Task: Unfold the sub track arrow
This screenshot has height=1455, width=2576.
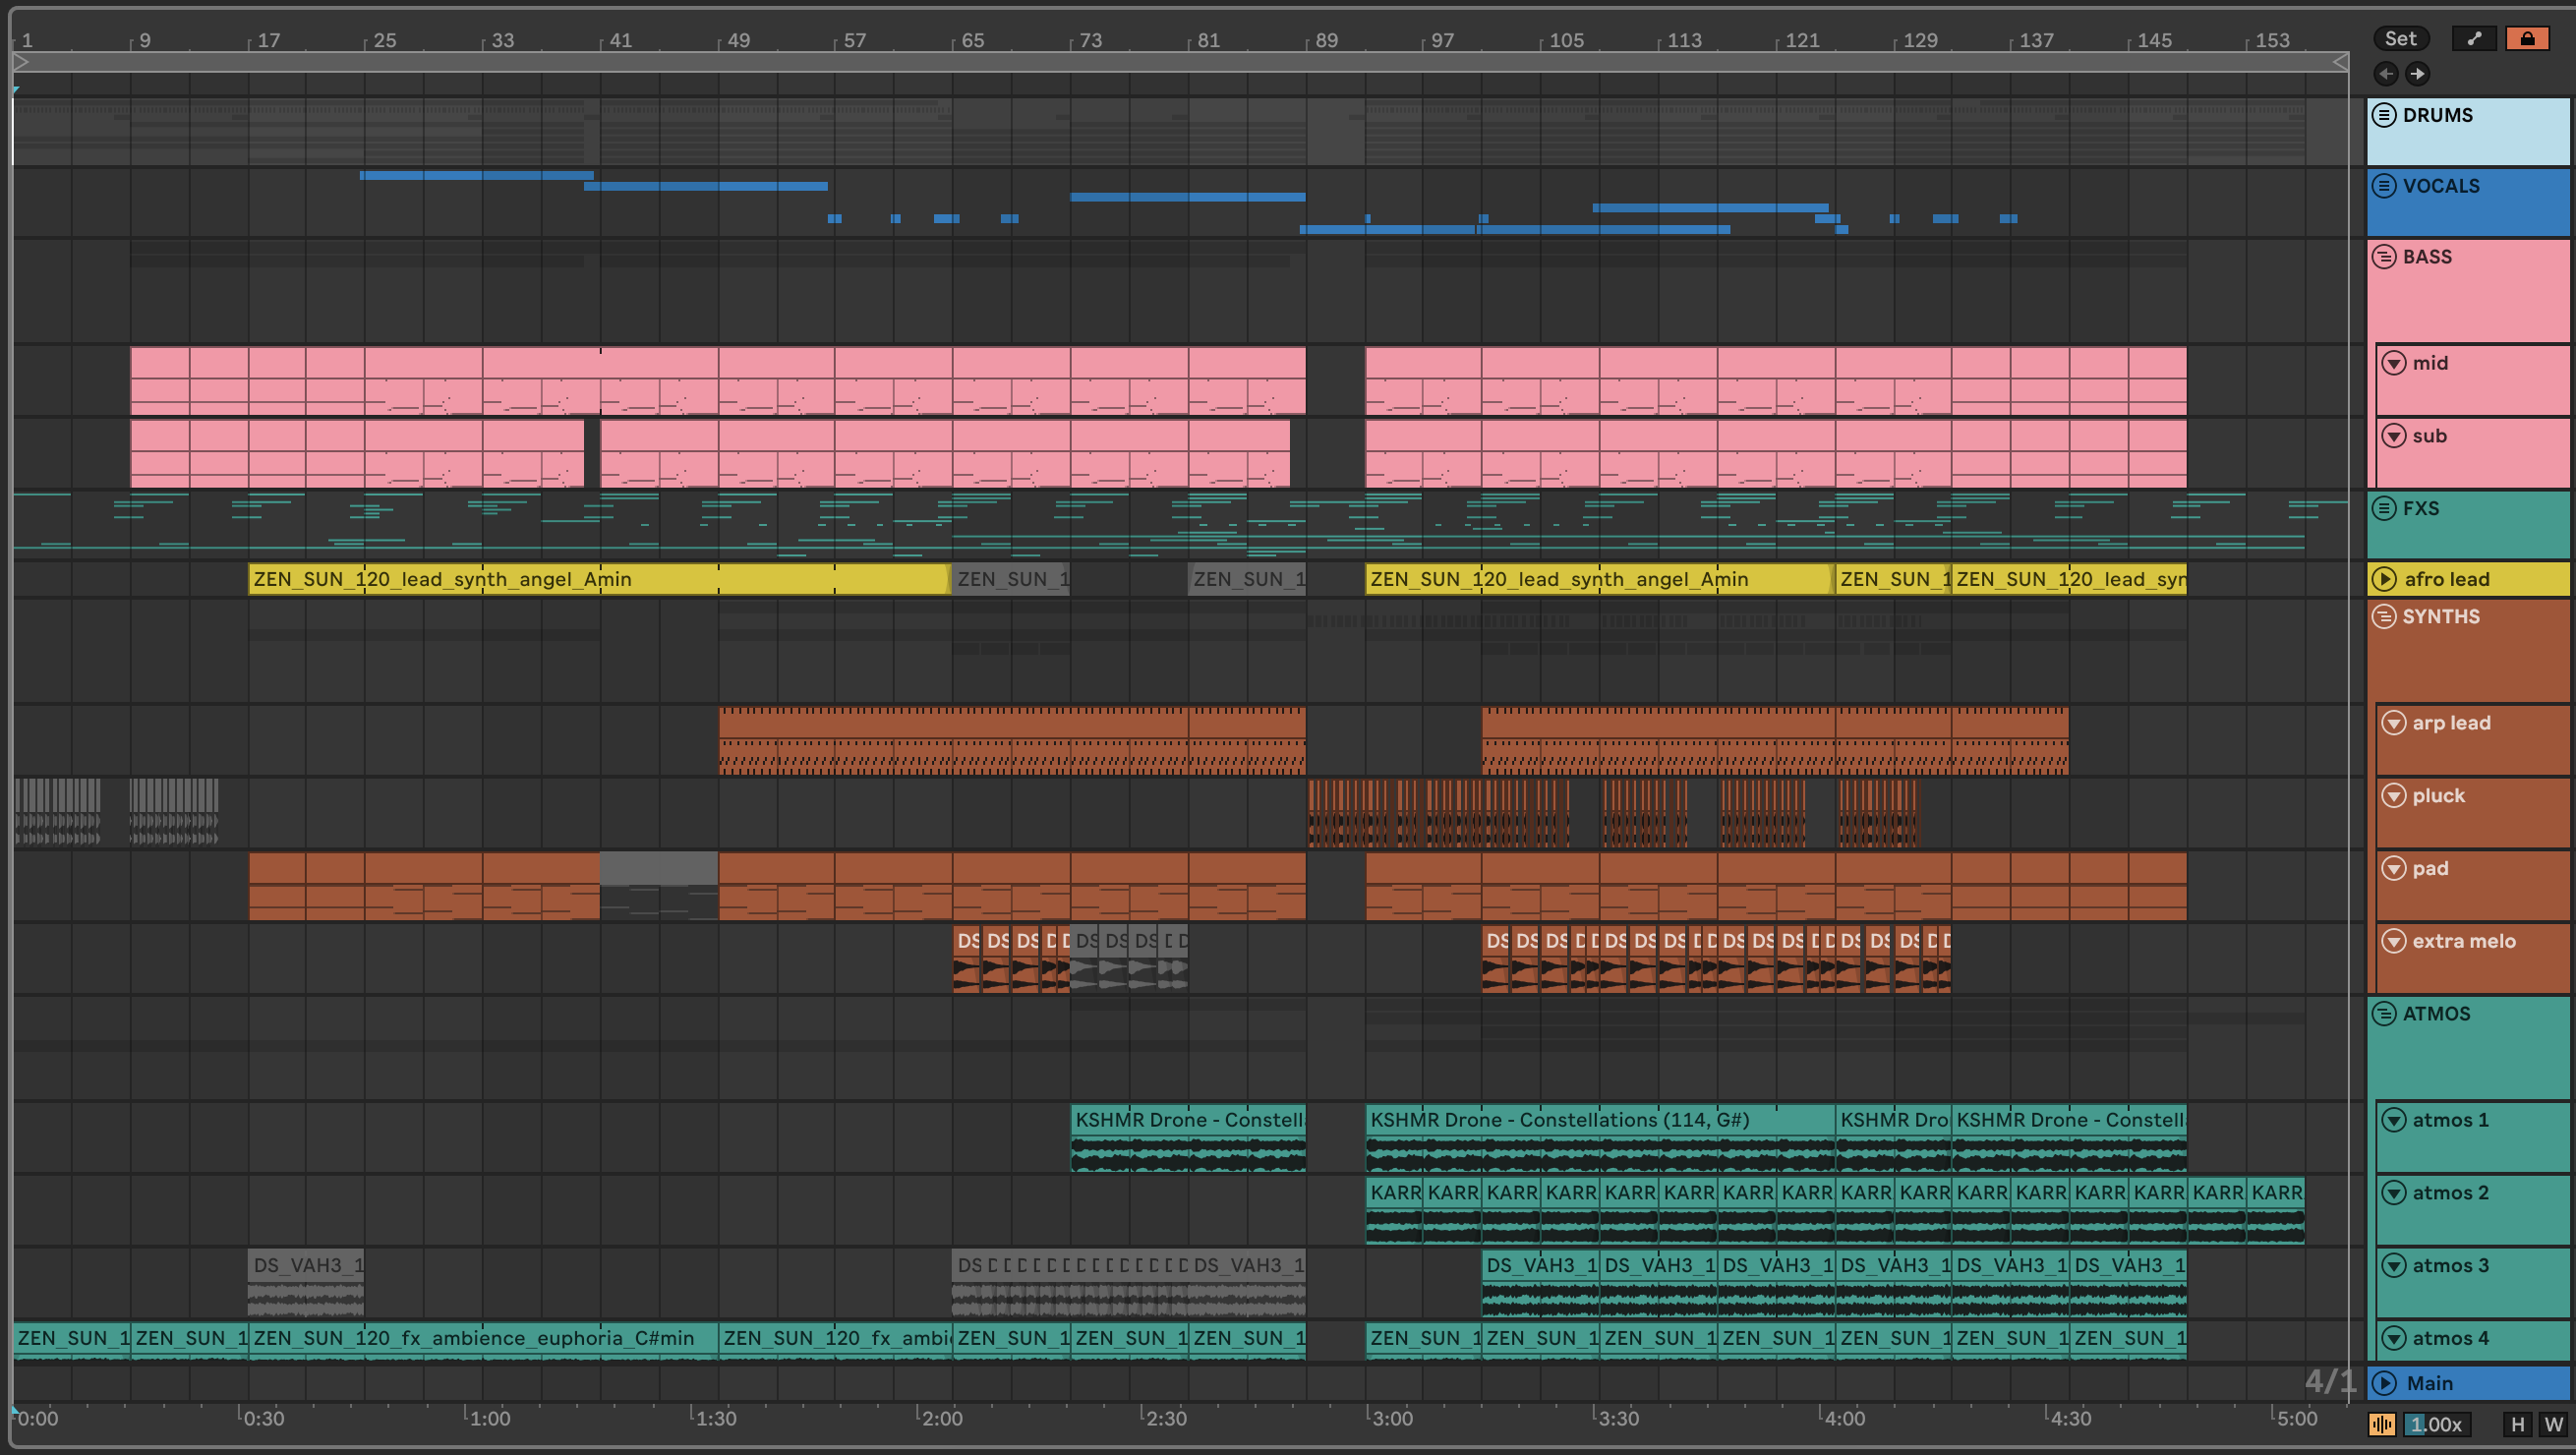Action: coord(2394,436)
